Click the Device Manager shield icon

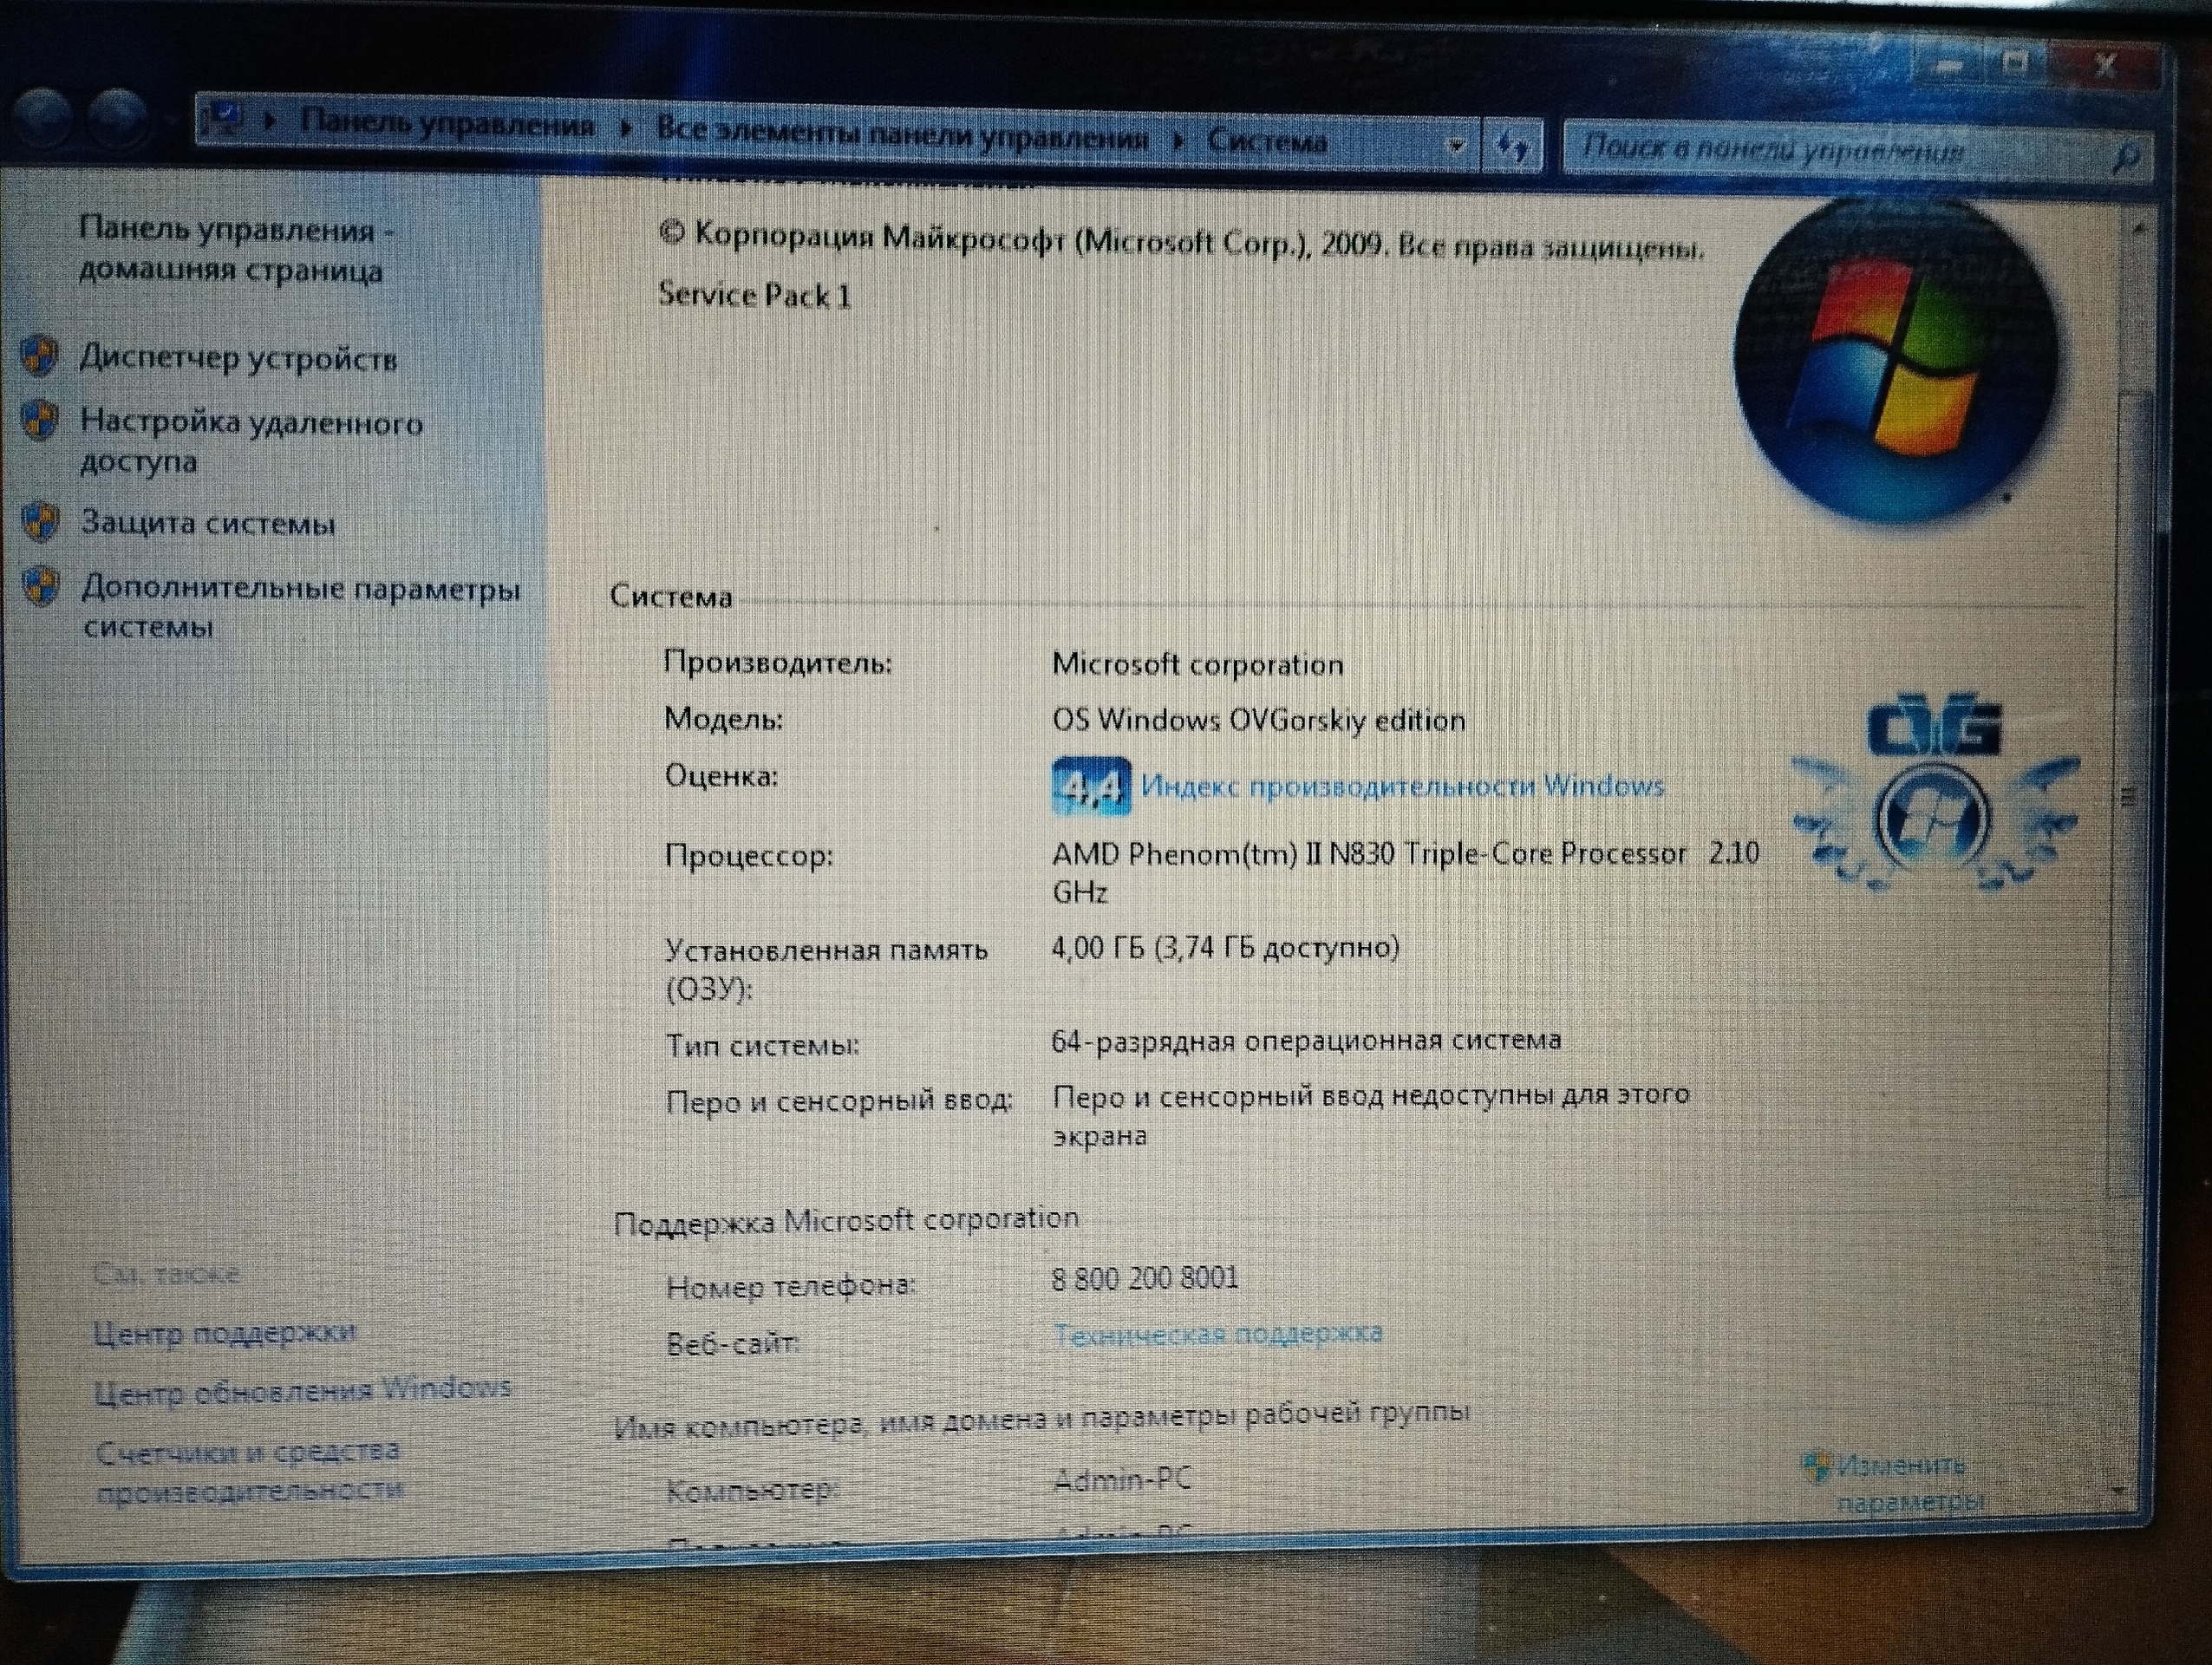[x=40, y=355]
